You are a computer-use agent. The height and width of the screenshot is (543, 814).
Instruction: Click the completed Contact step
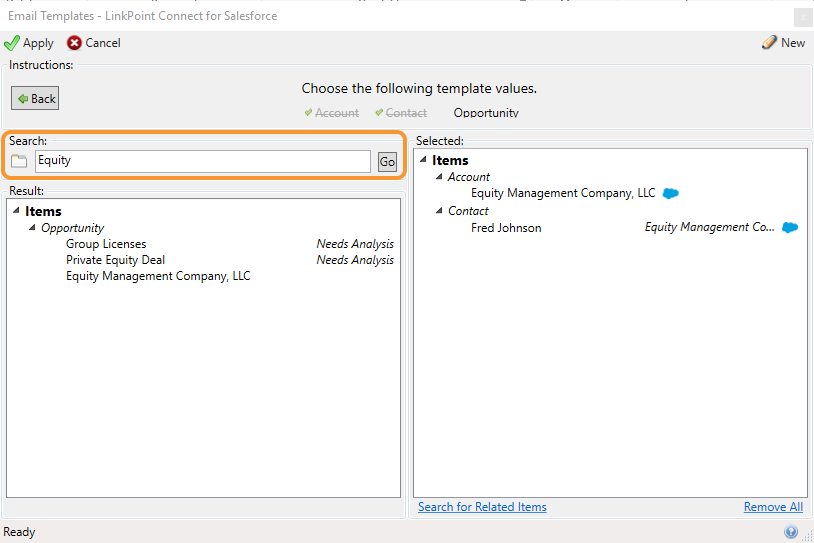(406, 113)
